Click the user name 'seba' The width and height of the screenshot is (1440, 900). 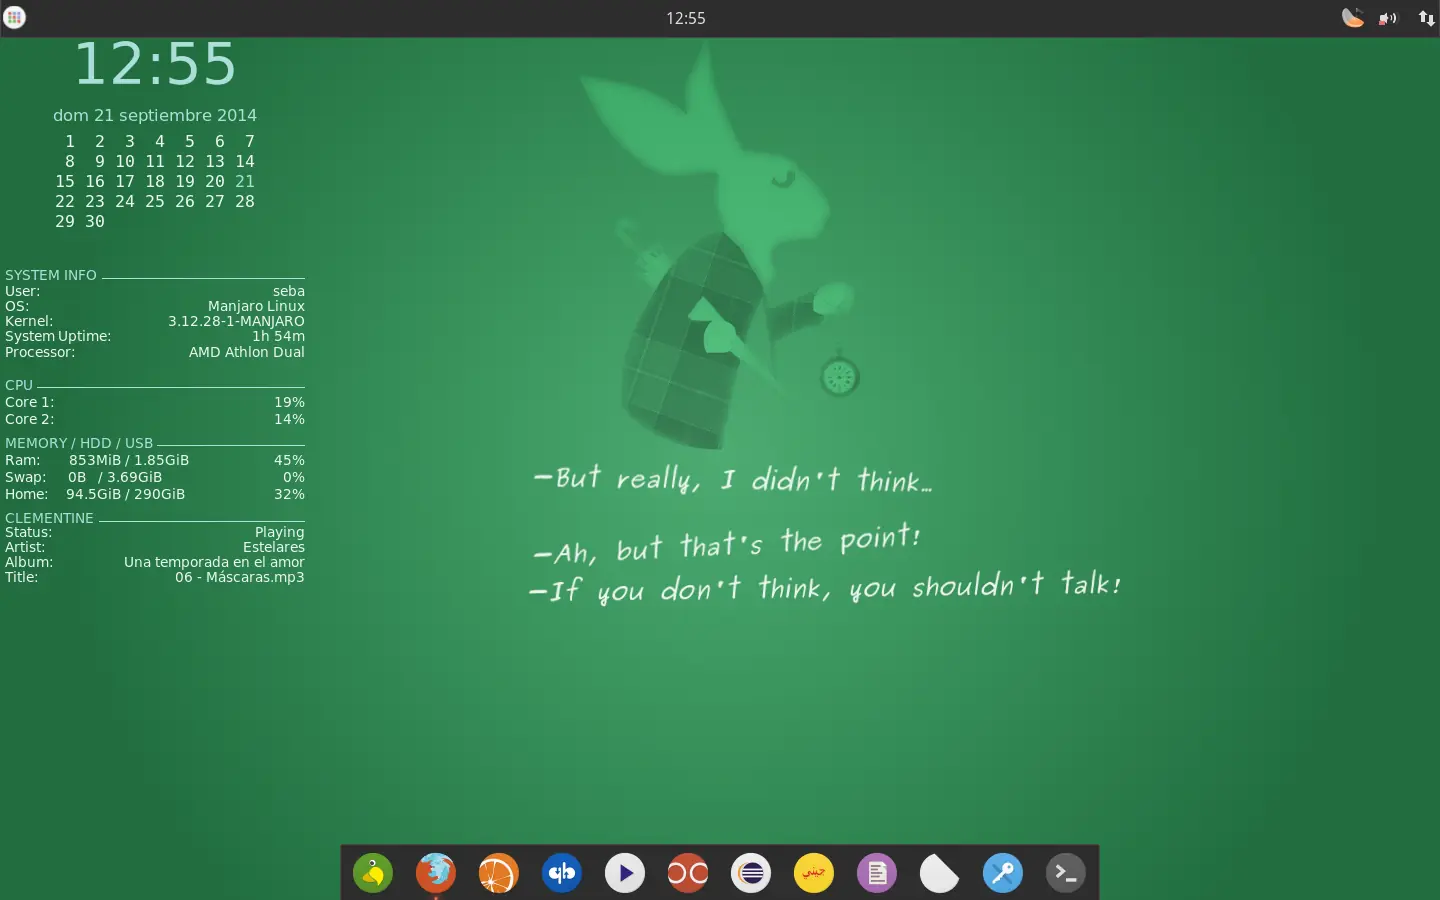point(289,291)
